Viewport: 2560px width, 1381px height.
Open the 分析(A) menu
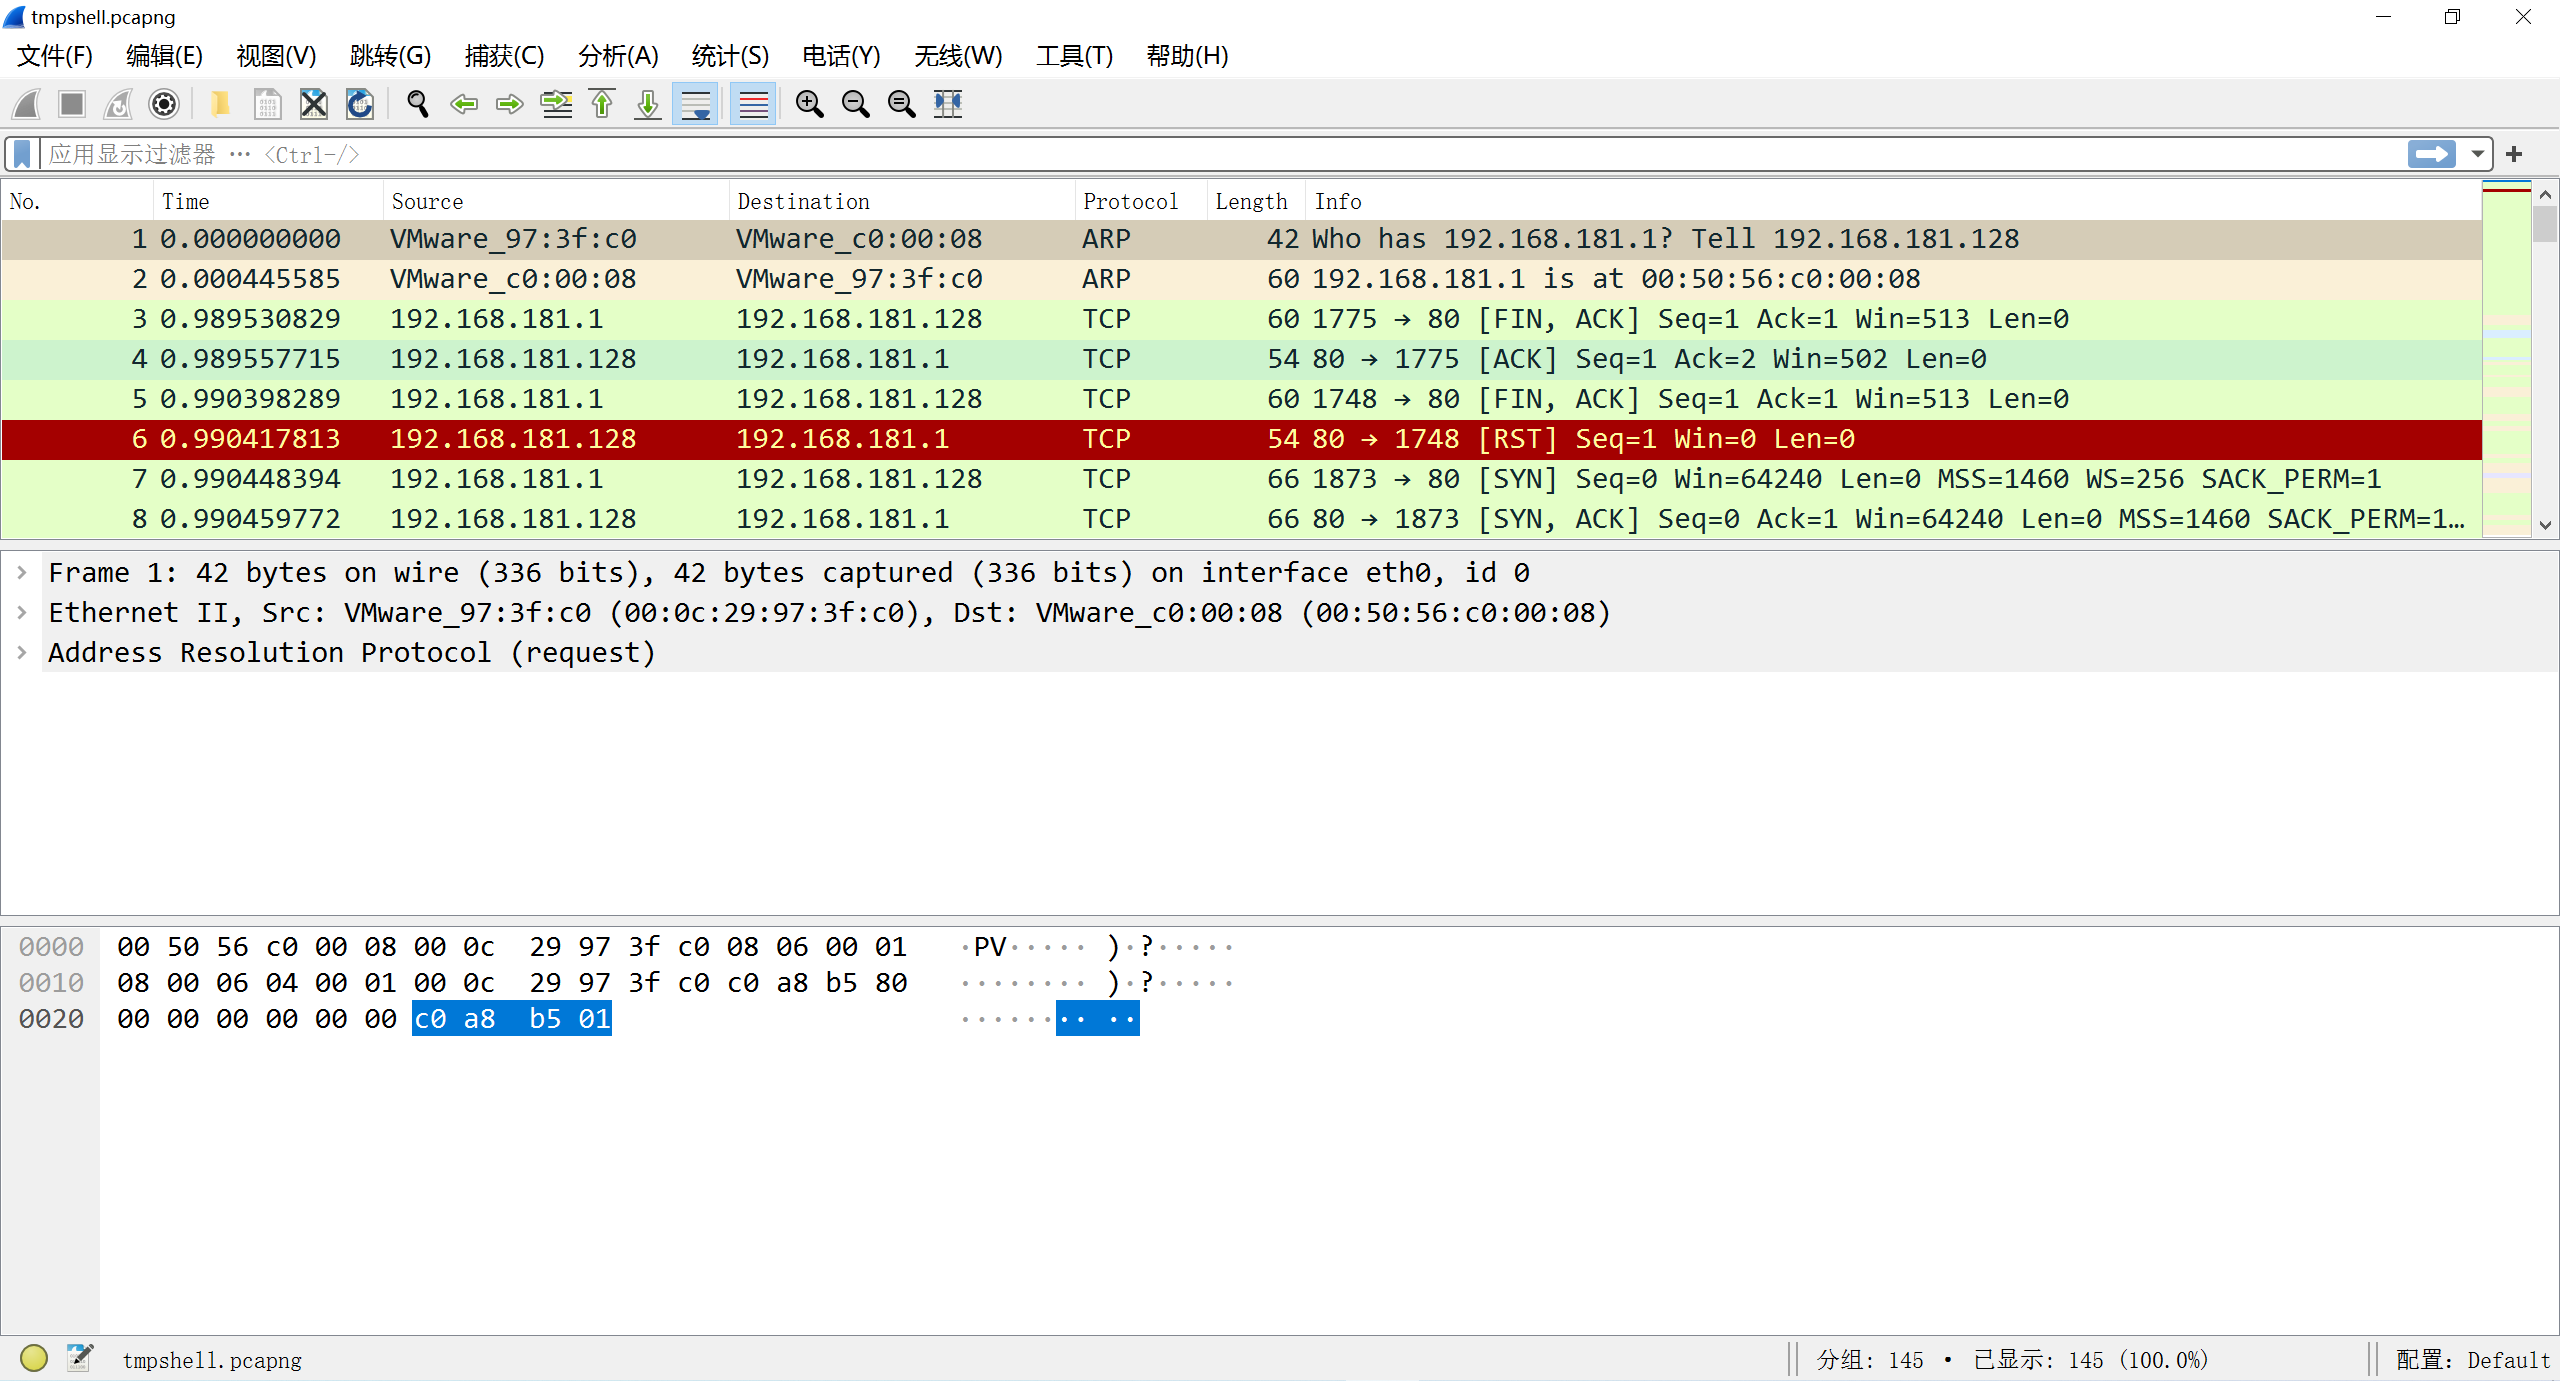click(617, 56)
